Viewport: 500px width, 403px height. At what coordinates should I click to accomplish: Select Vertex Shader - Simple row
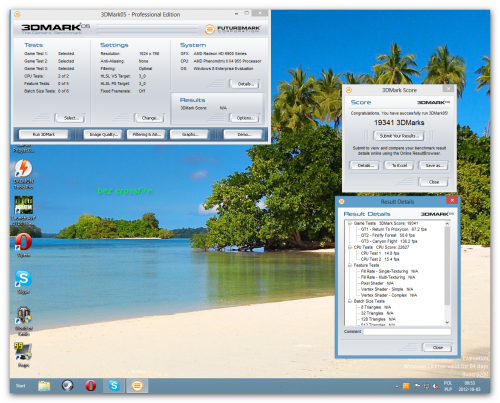pos(387,289)
